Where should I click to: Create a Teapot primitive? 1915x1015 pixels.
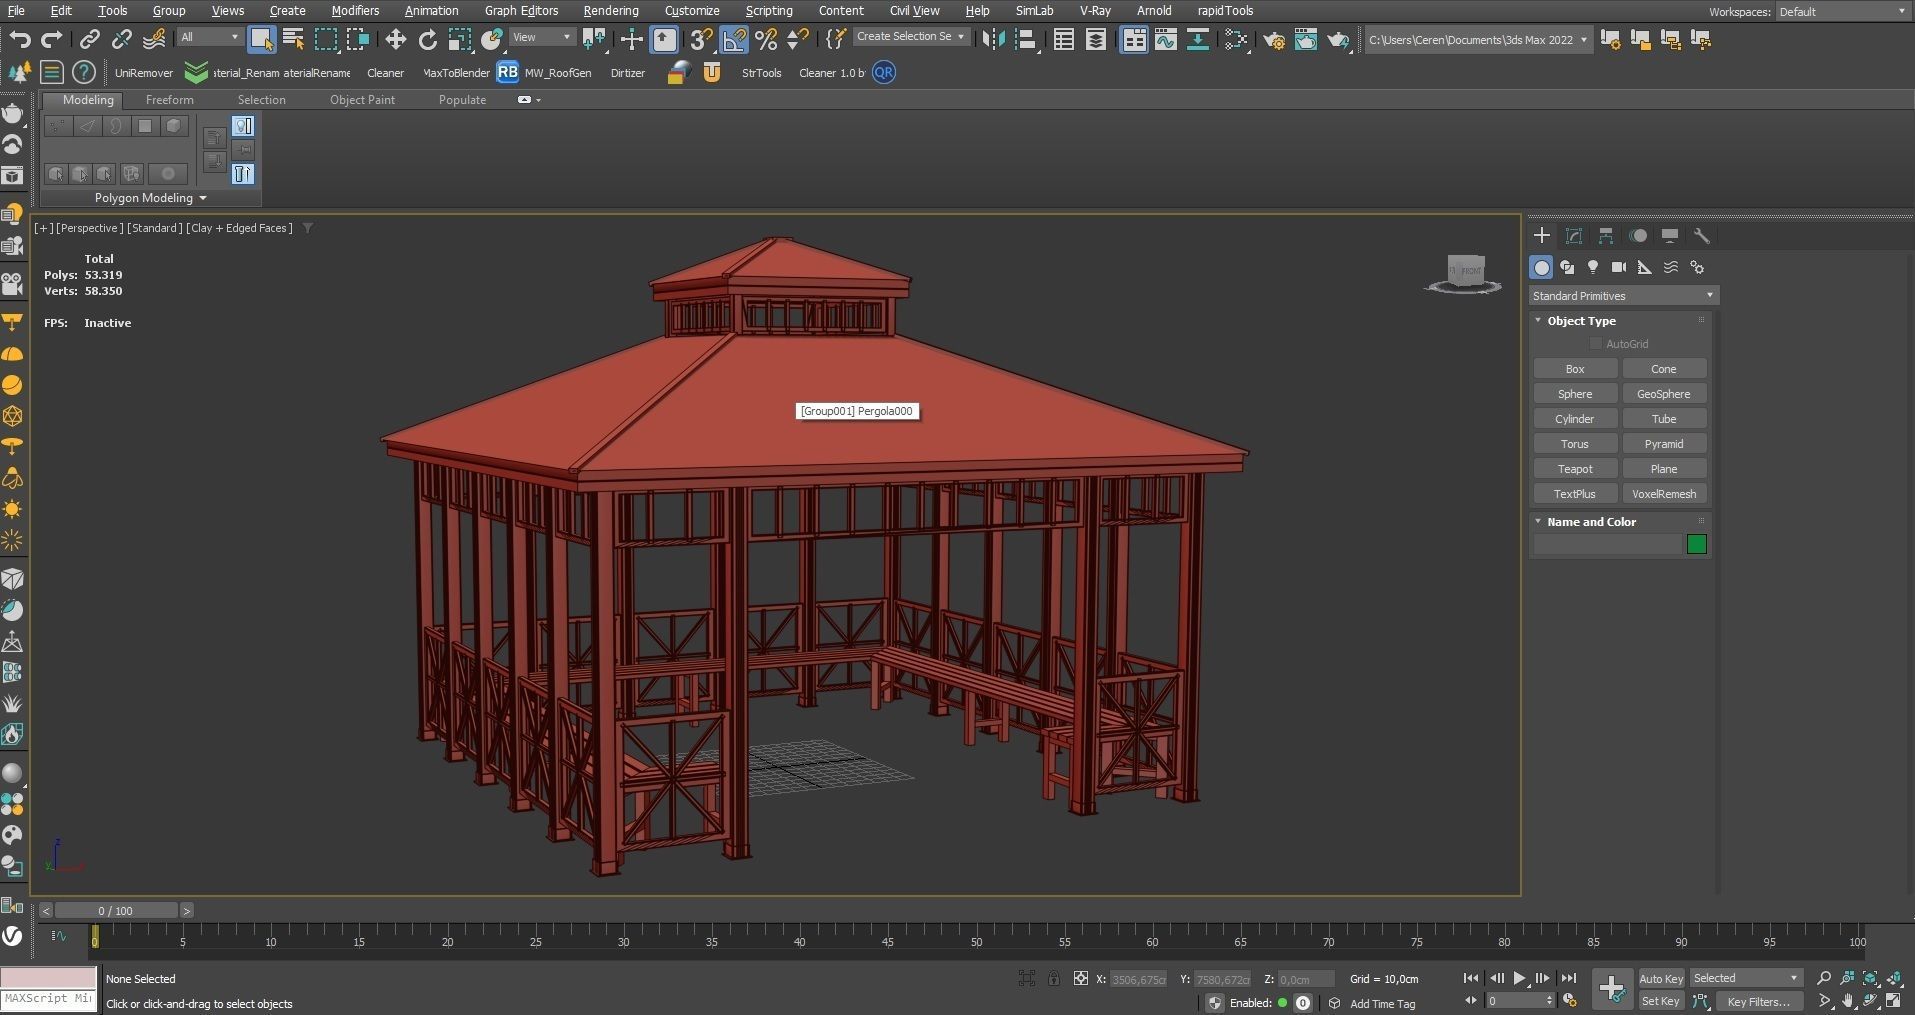click(x=1575, y=469)
